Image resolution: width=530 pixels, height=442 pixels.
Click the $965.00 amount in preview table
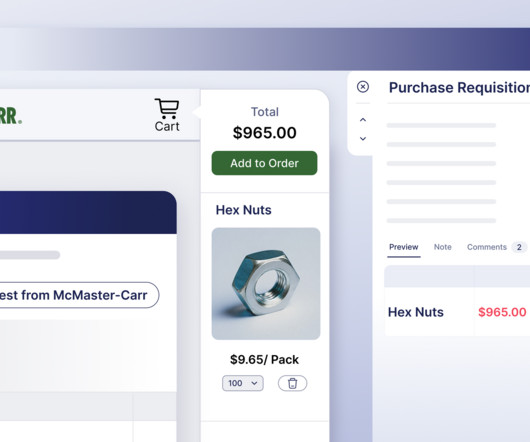click(502, 312)
